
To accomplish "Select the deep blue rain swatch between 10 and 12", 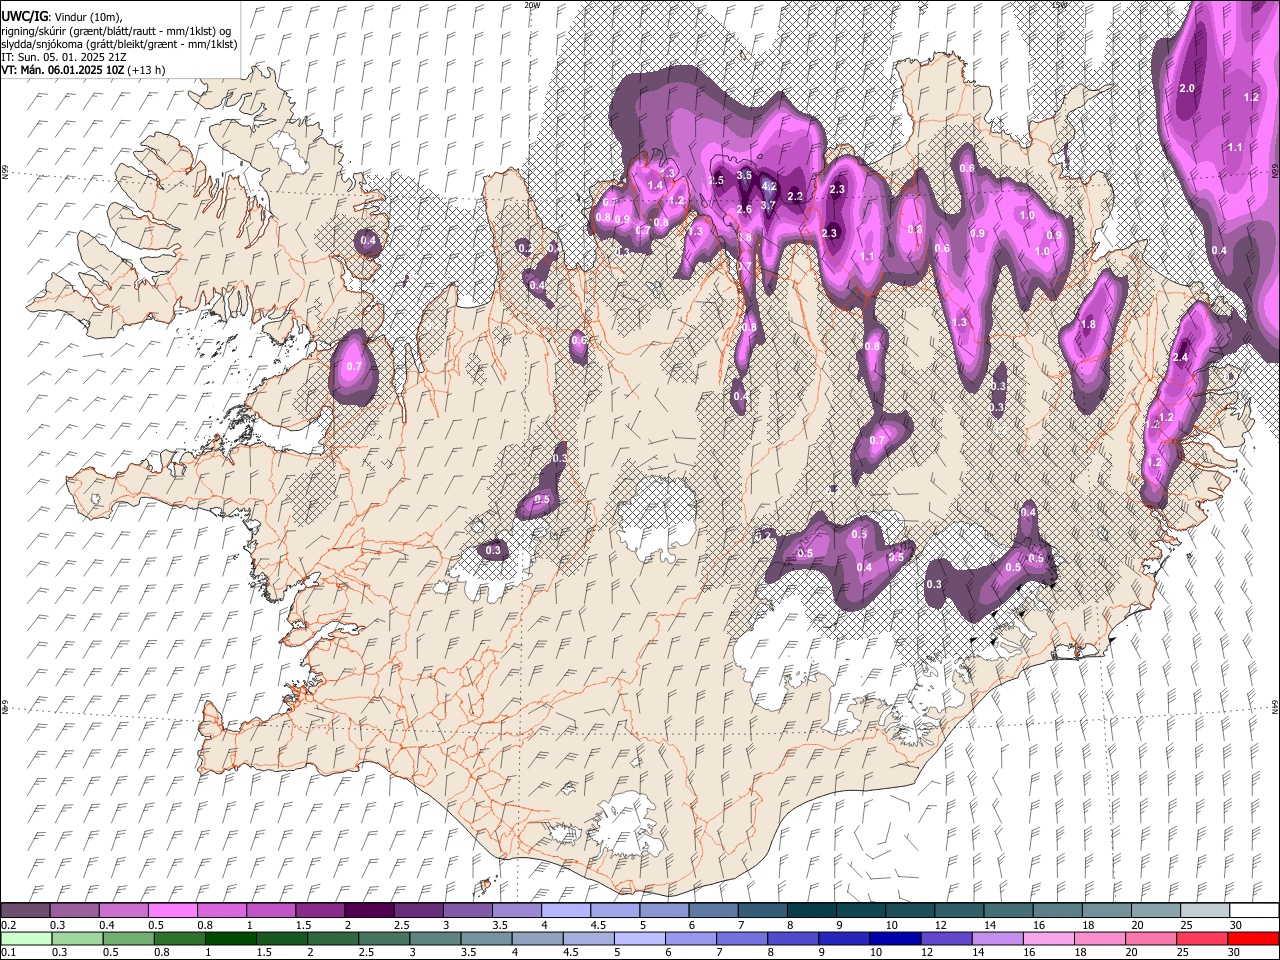I will 895,938.
